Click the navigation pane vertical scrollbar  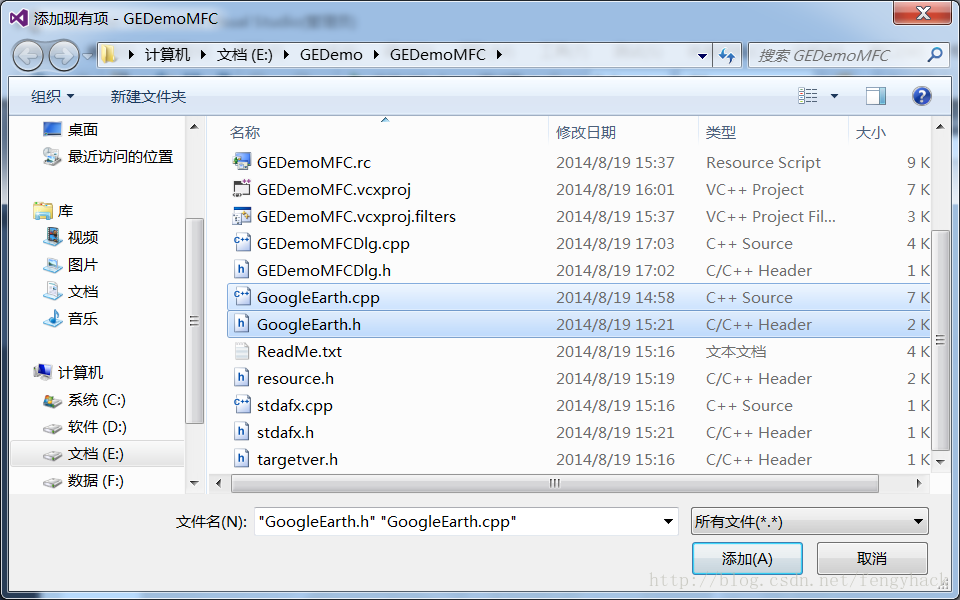[194, 321]
